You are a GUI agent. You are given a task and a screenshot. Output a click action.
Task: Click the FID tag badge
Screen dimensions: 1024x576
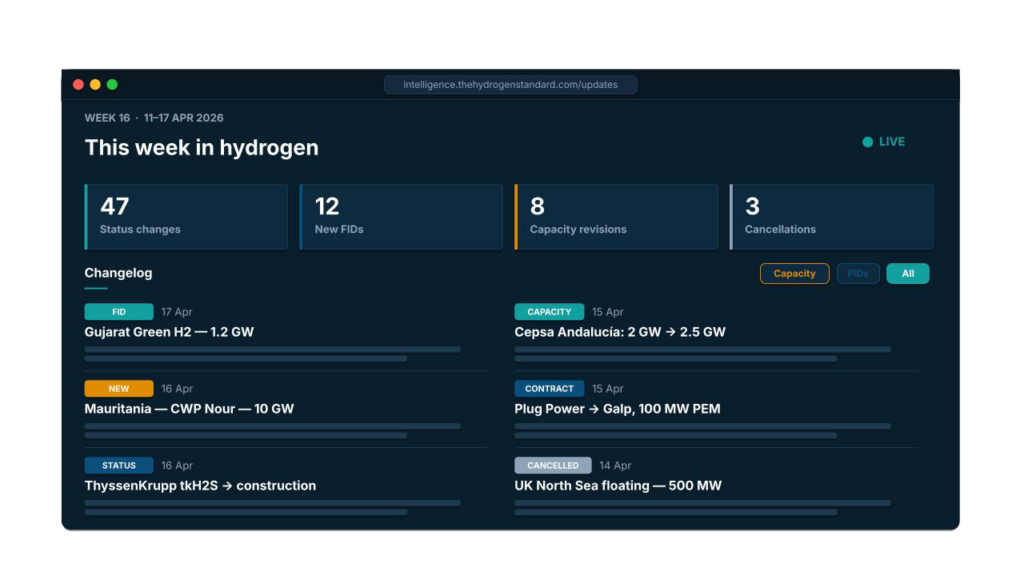(119, 312)
